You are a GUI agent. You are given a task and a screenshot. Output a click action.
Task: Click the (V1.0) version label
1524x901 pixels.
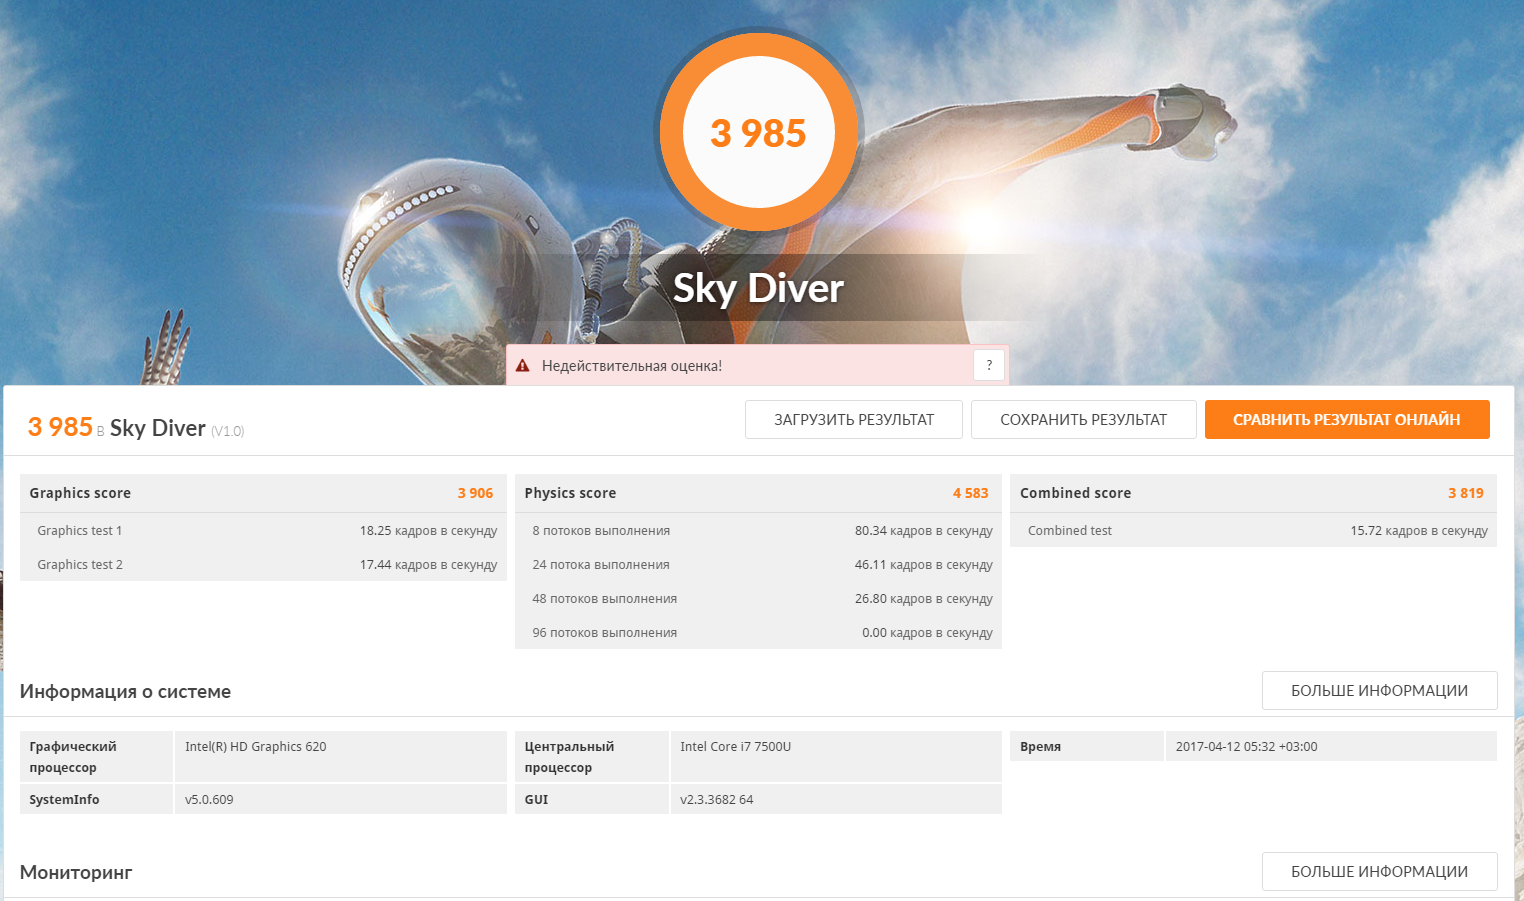(227, 431)
